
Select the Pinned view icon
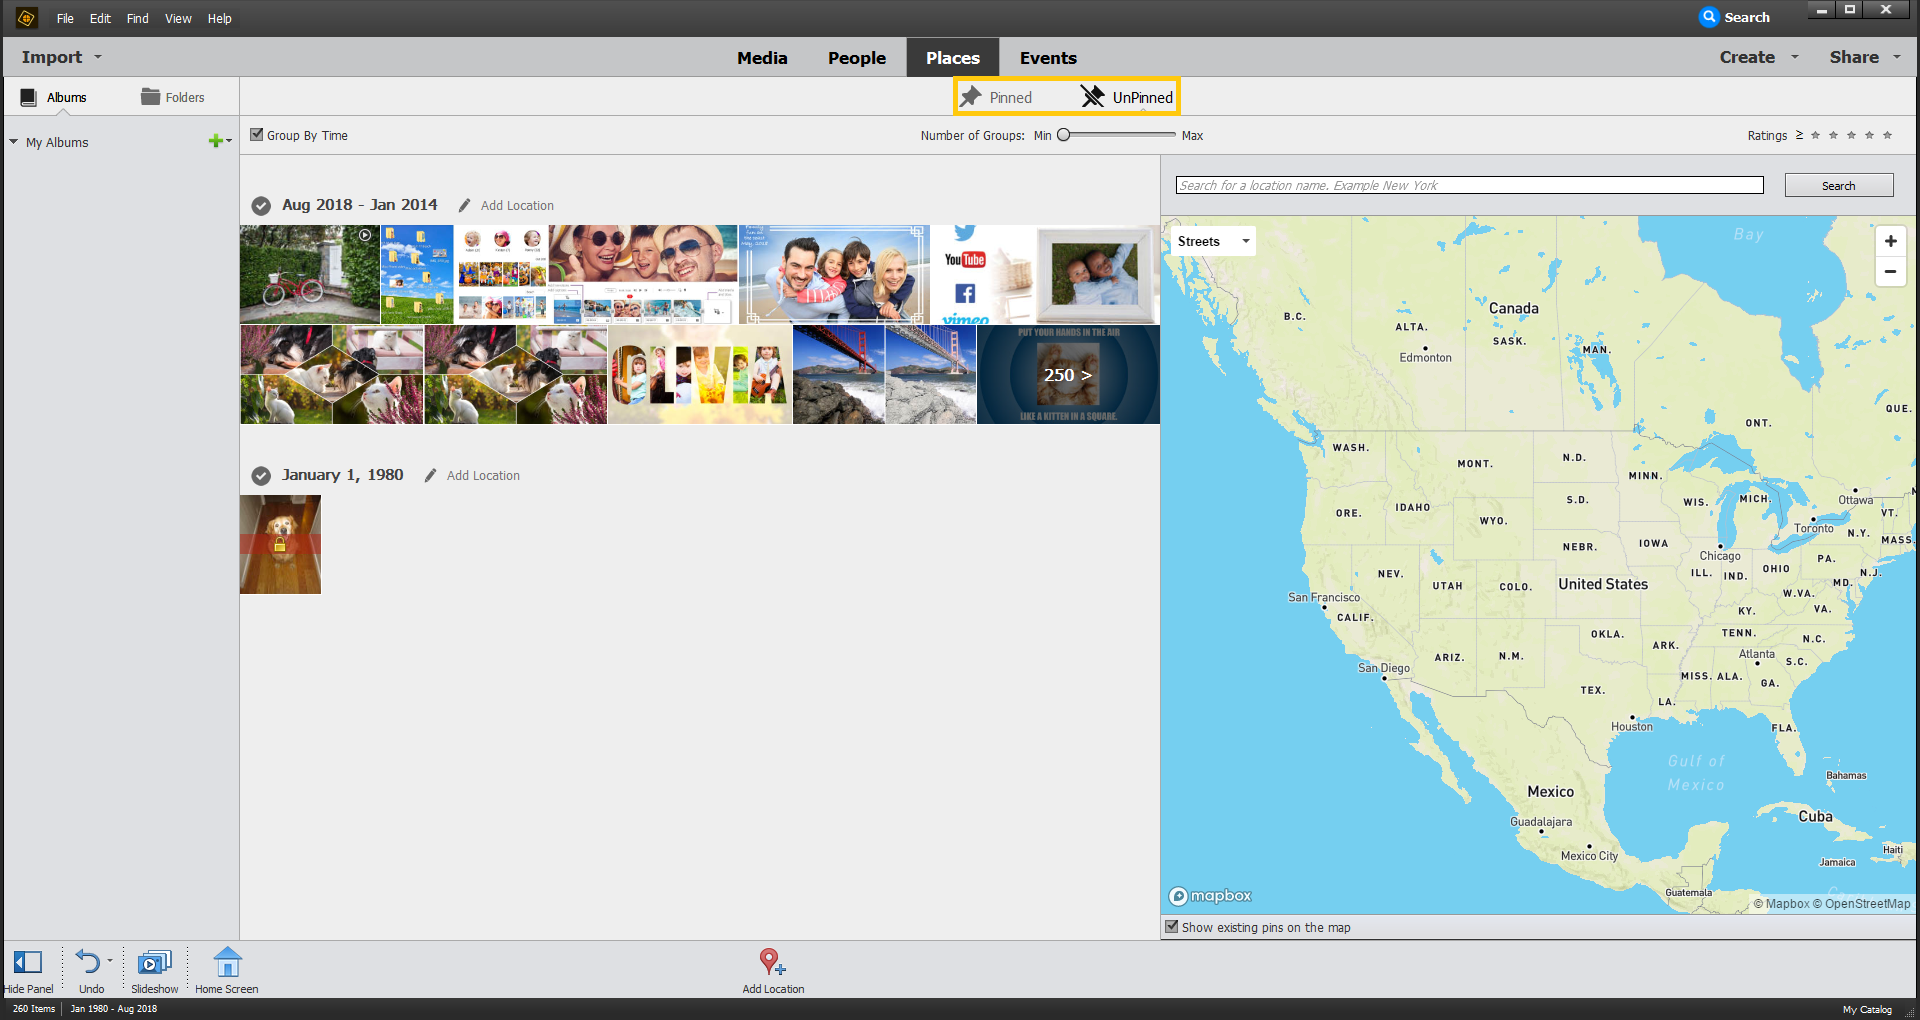tap(973, 96)
